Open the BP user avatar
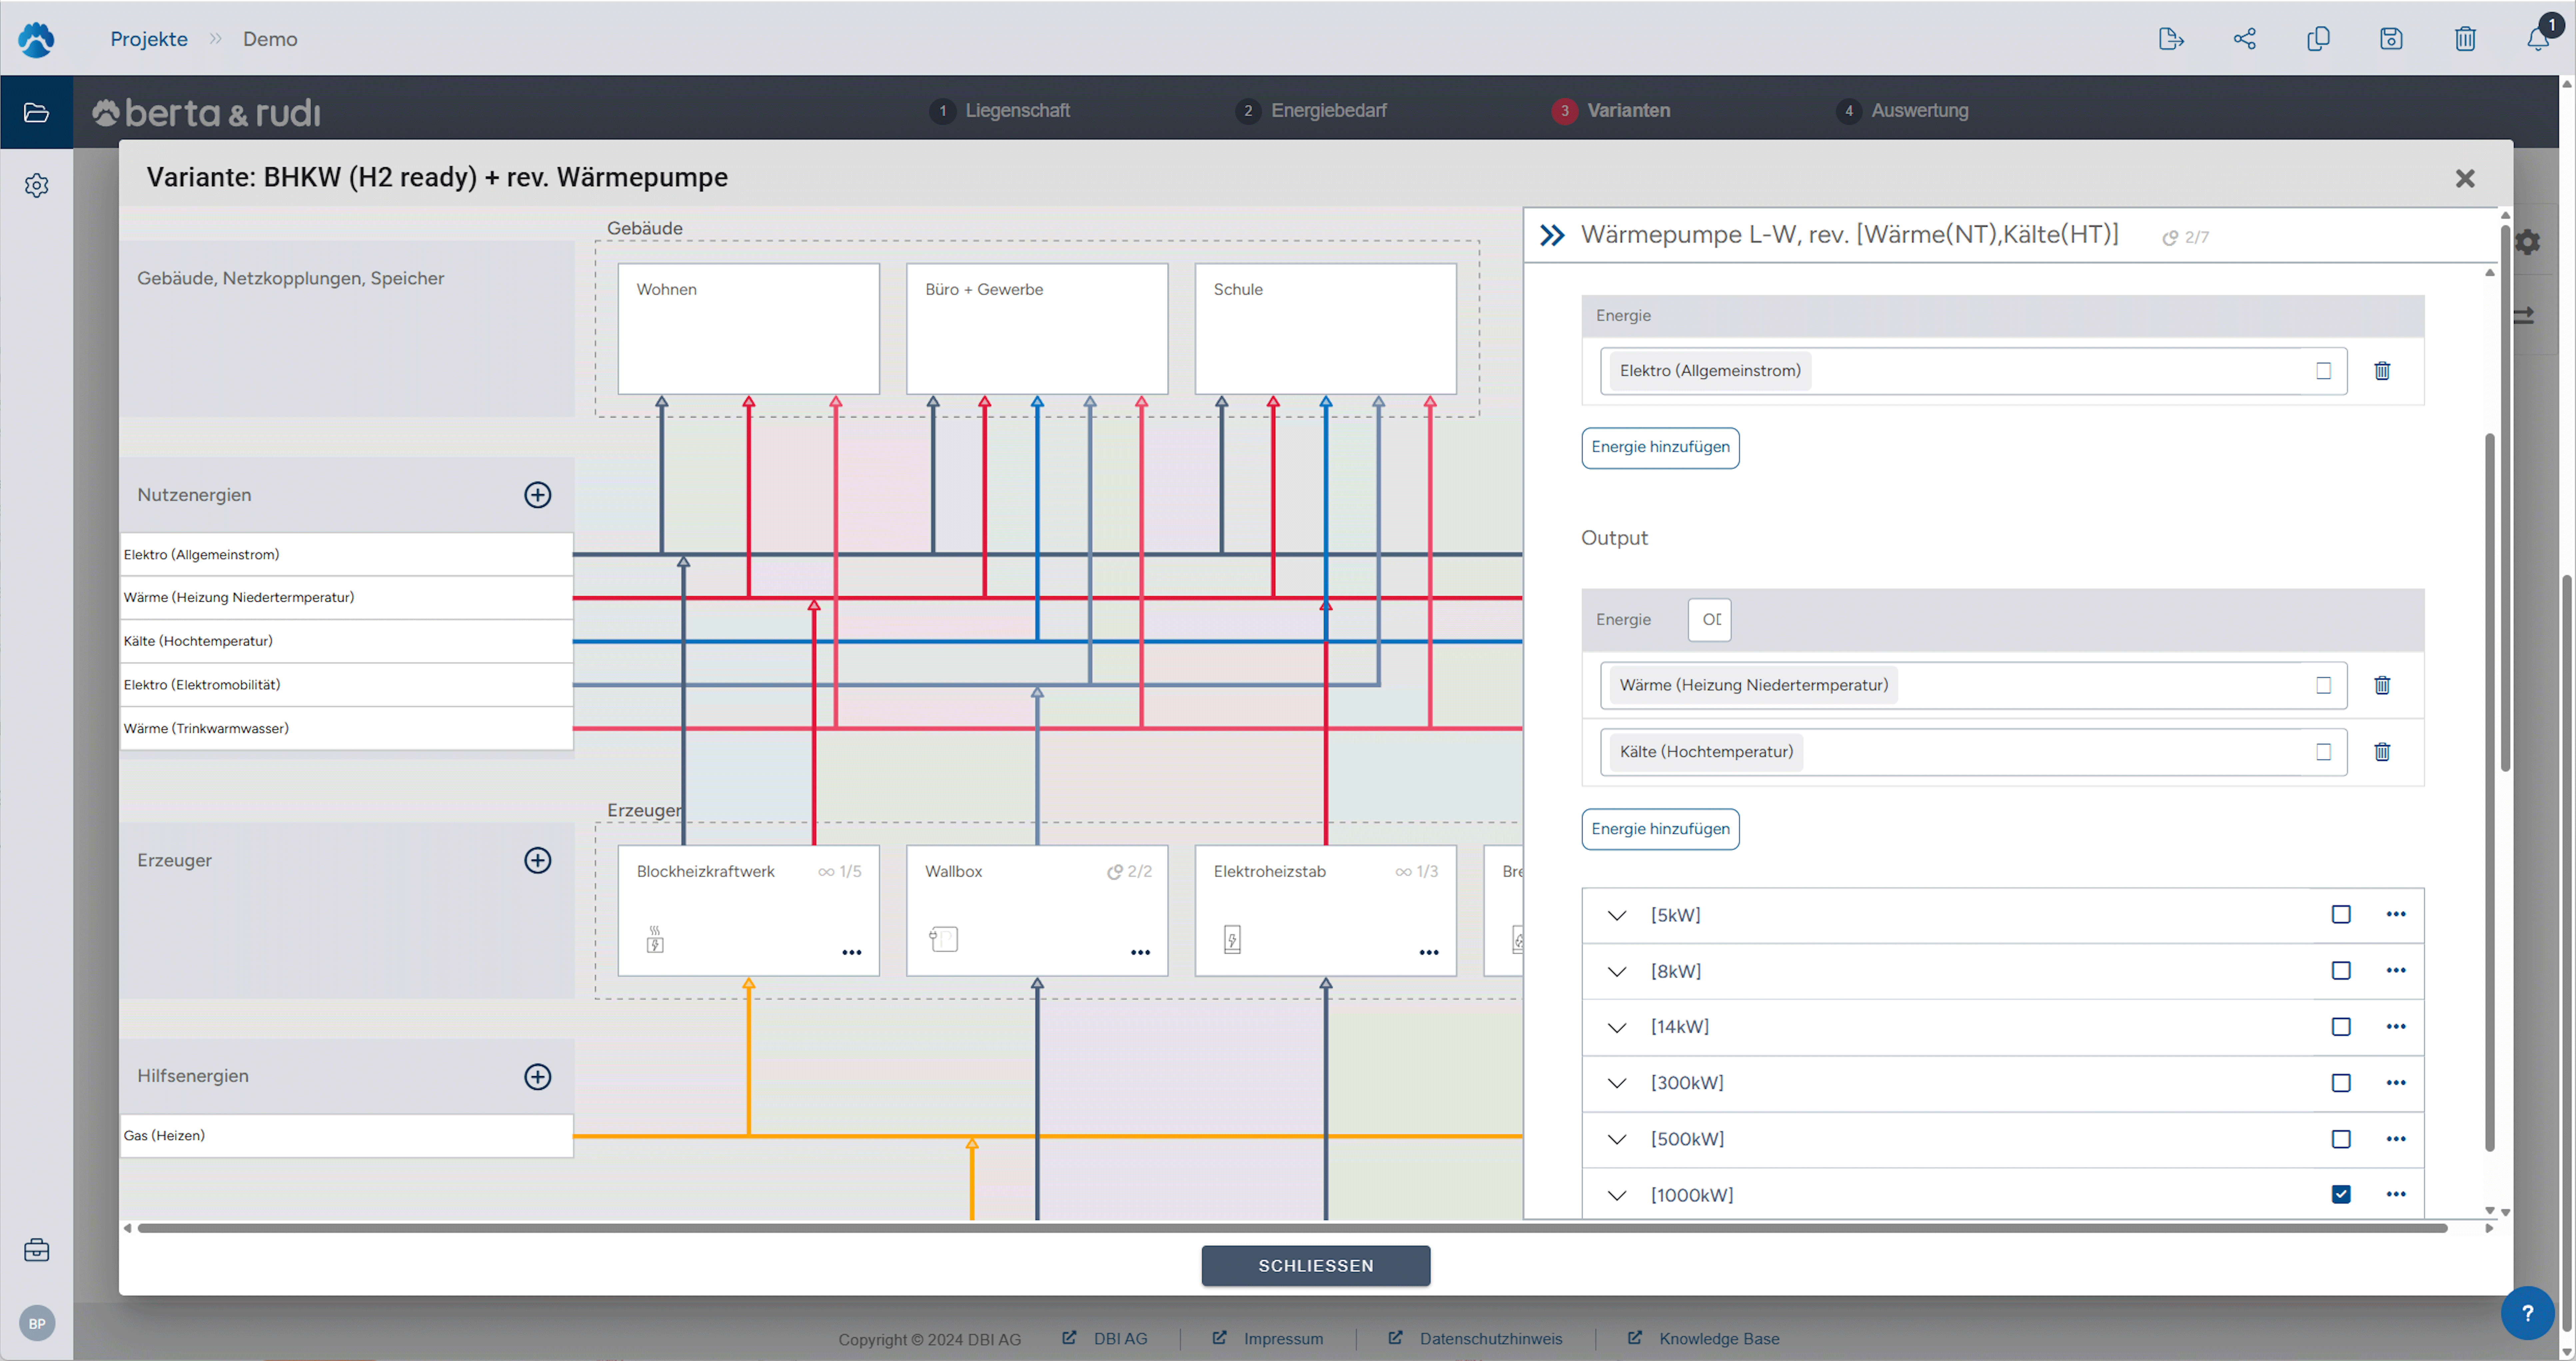Image resolution: width=2576 pixels, height=1361 pixels. [37, 1323]
